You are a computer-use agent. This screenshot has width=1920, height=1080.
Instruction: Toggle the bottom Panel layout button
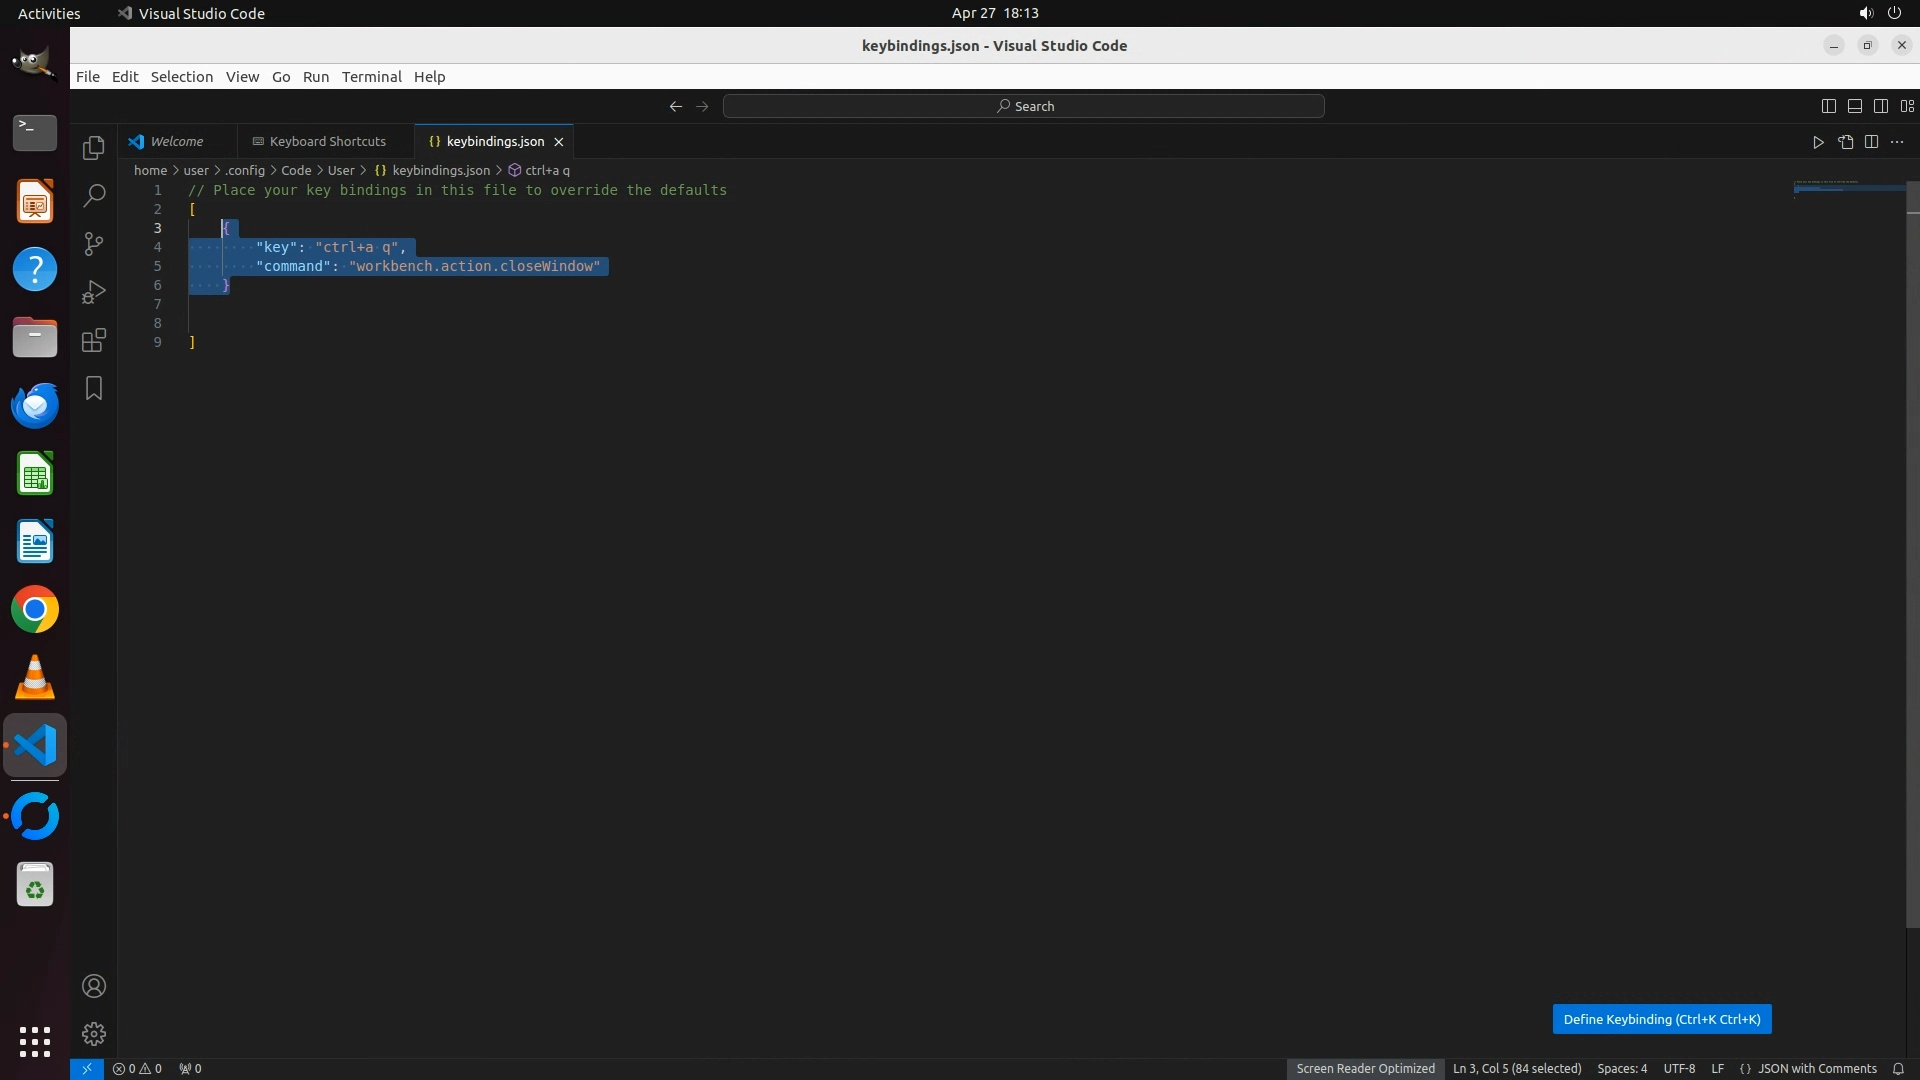pyautogui.click(x=1854, y=106)
